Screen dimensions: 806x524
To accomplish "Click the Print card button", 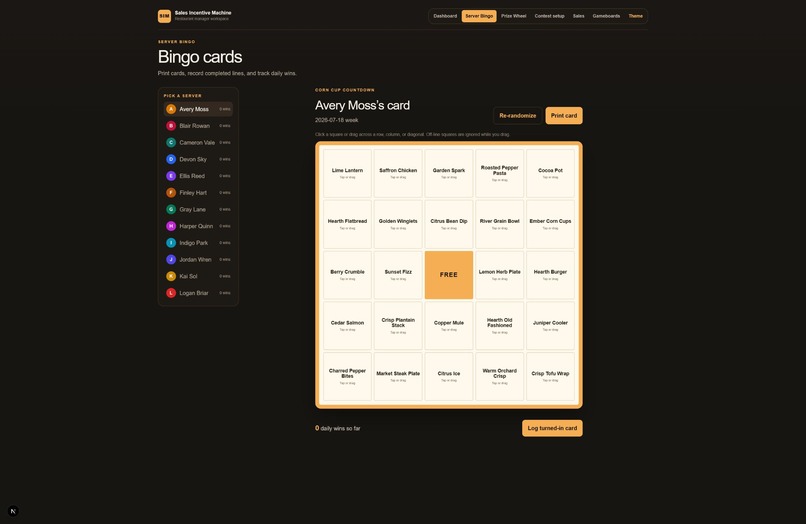I will pos(564,116).
